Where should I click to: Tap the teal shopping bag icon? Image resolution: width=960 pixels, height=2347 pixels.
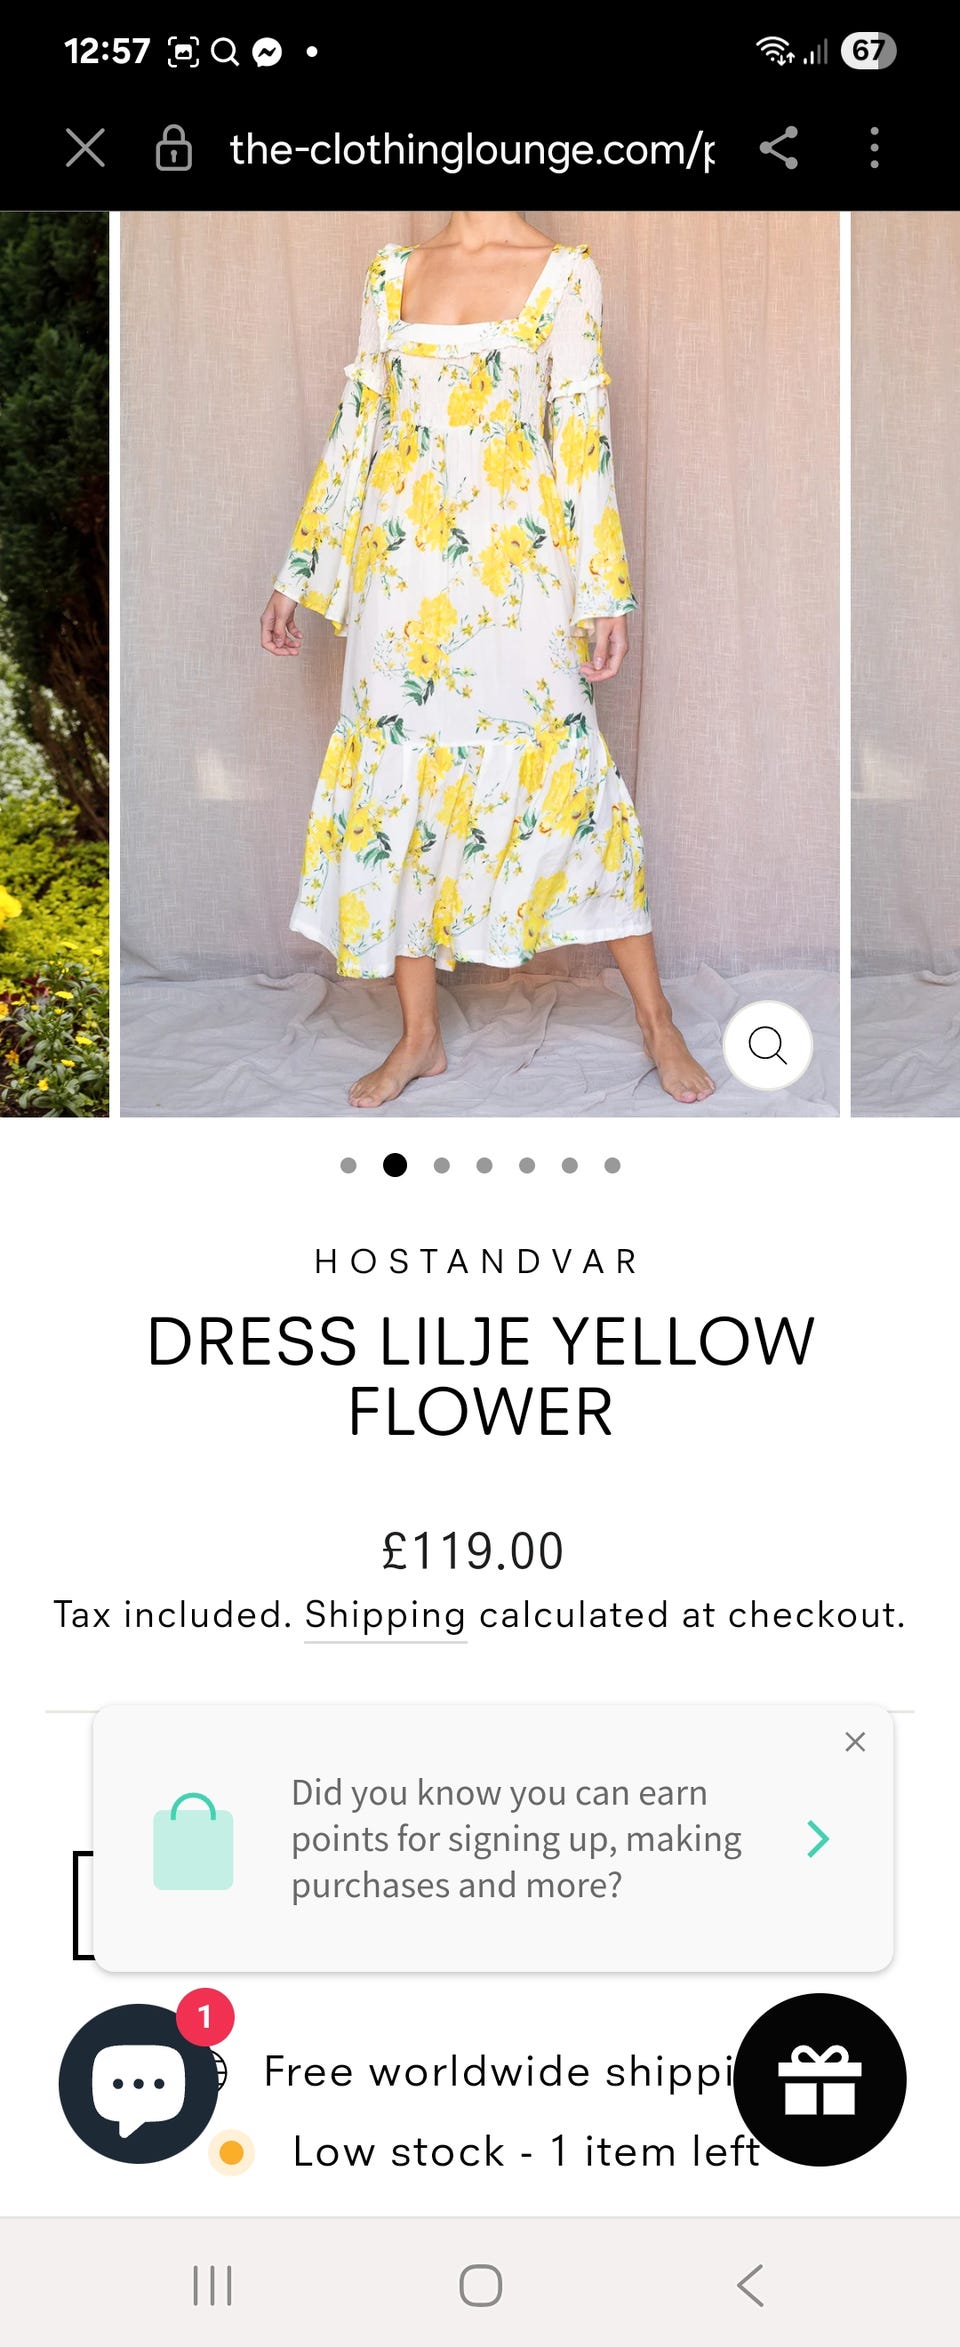(x=193, y=1842)
